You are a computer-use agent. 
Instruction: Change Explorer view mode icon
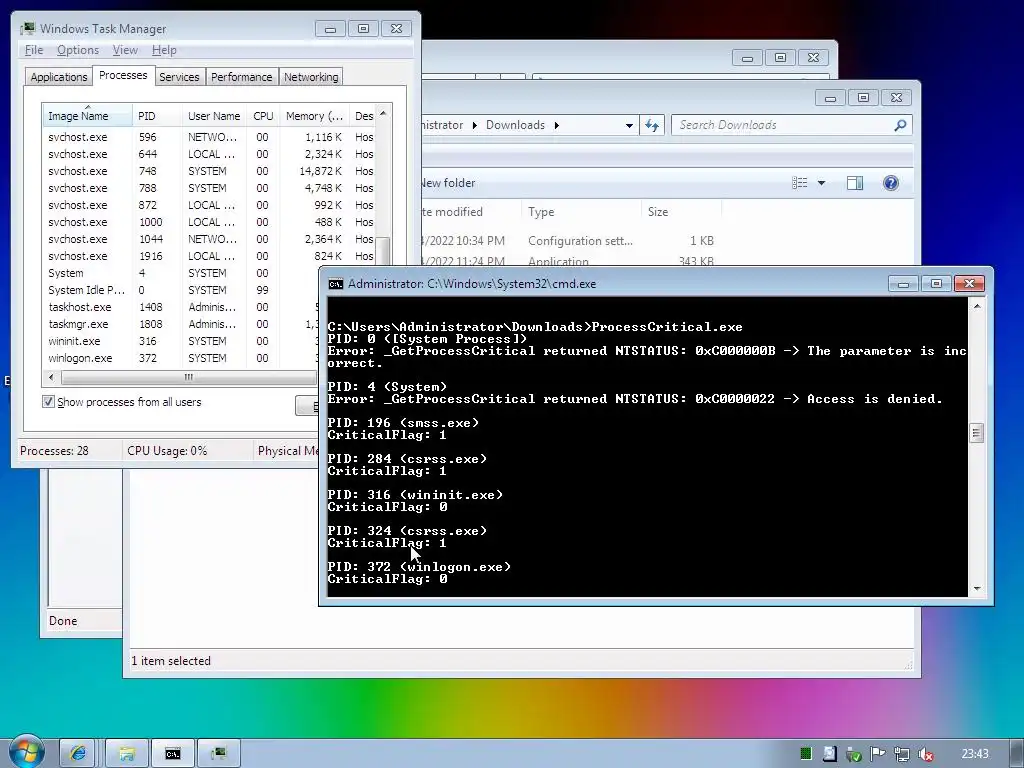(x=800, y=183)
